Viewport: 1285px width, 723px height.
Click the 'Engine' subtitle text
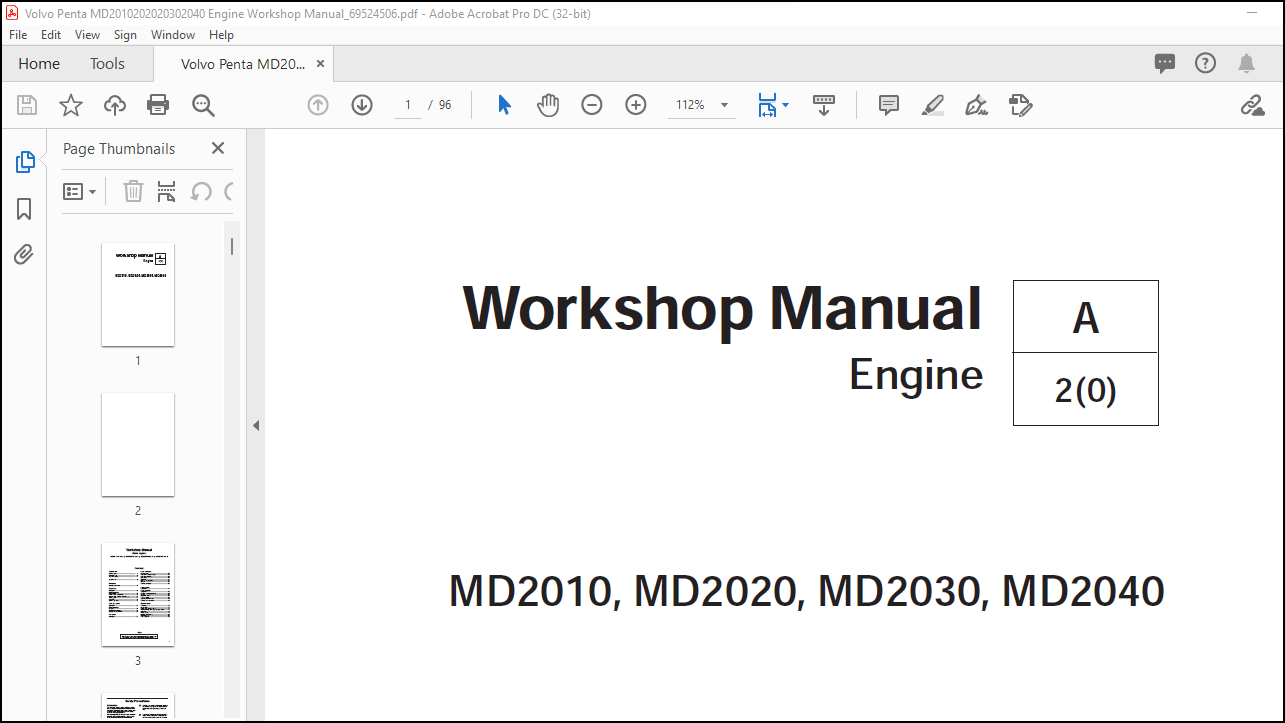[916, 376]
